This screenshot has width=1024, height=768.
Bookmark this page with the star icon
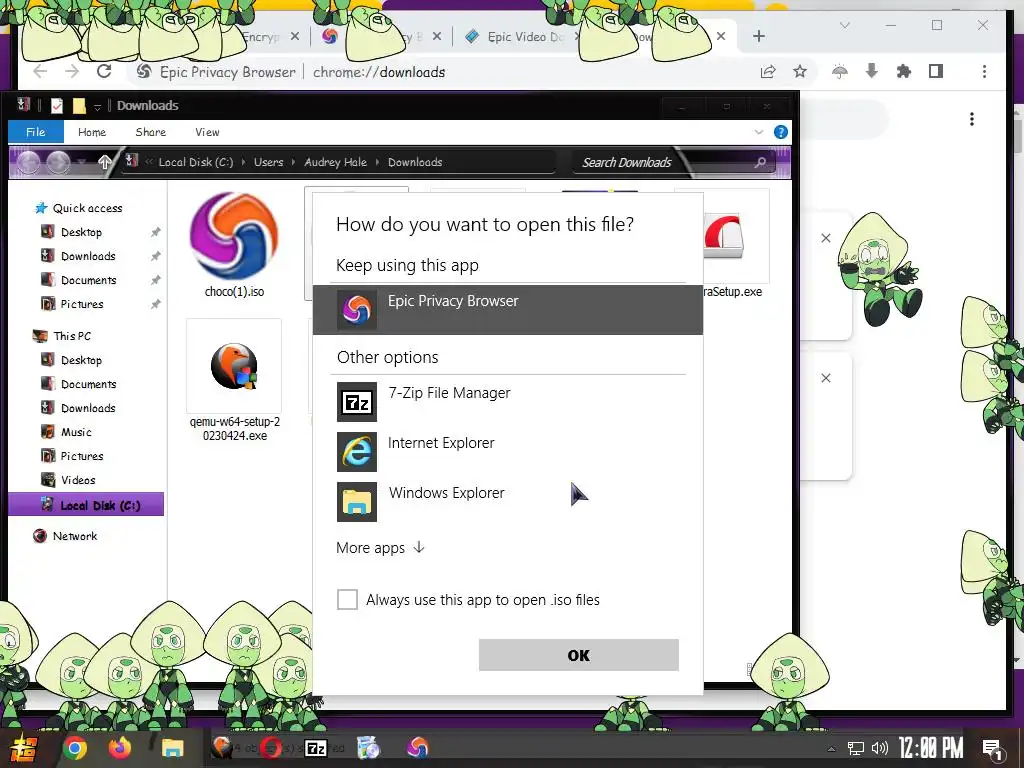click(800, 72)
